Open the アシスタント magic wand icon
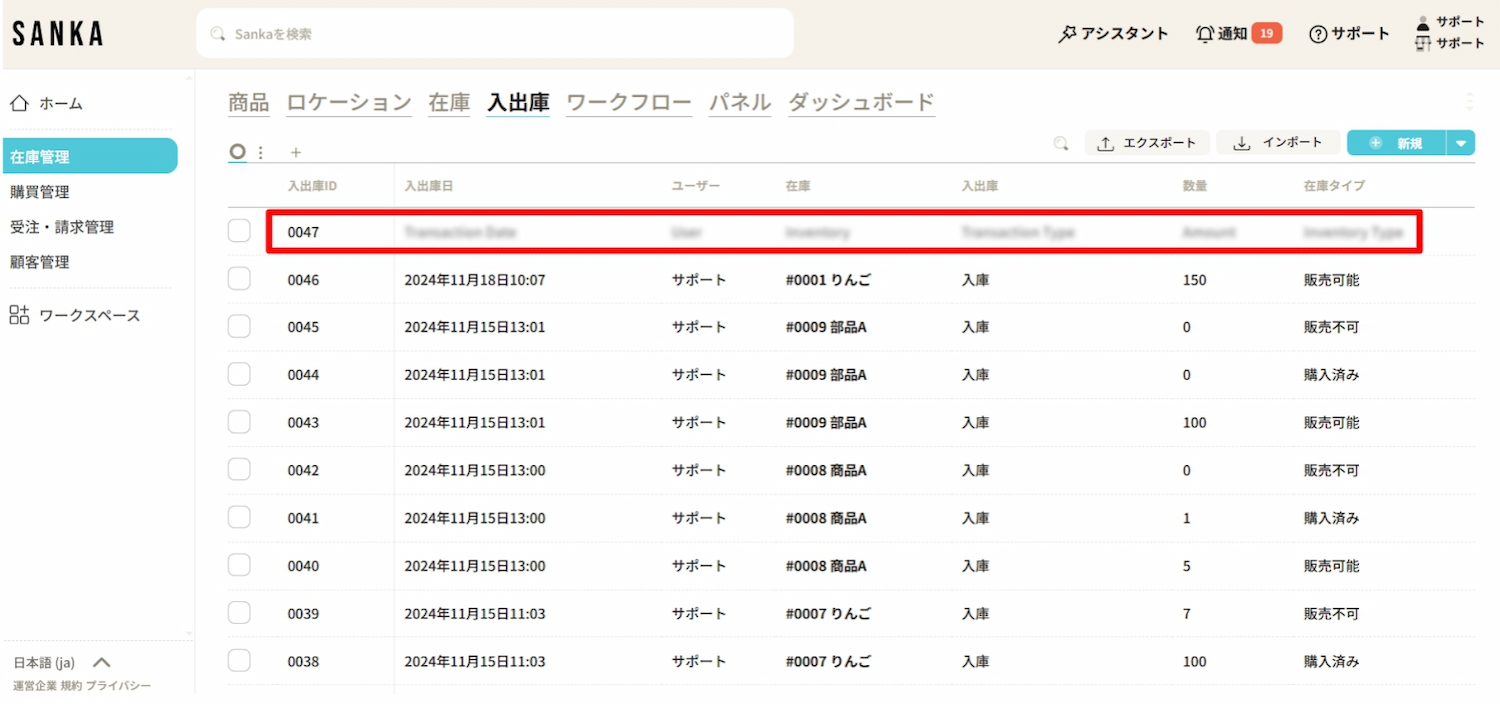This screenshot has height=704, width=1500. click(1067, 34)
